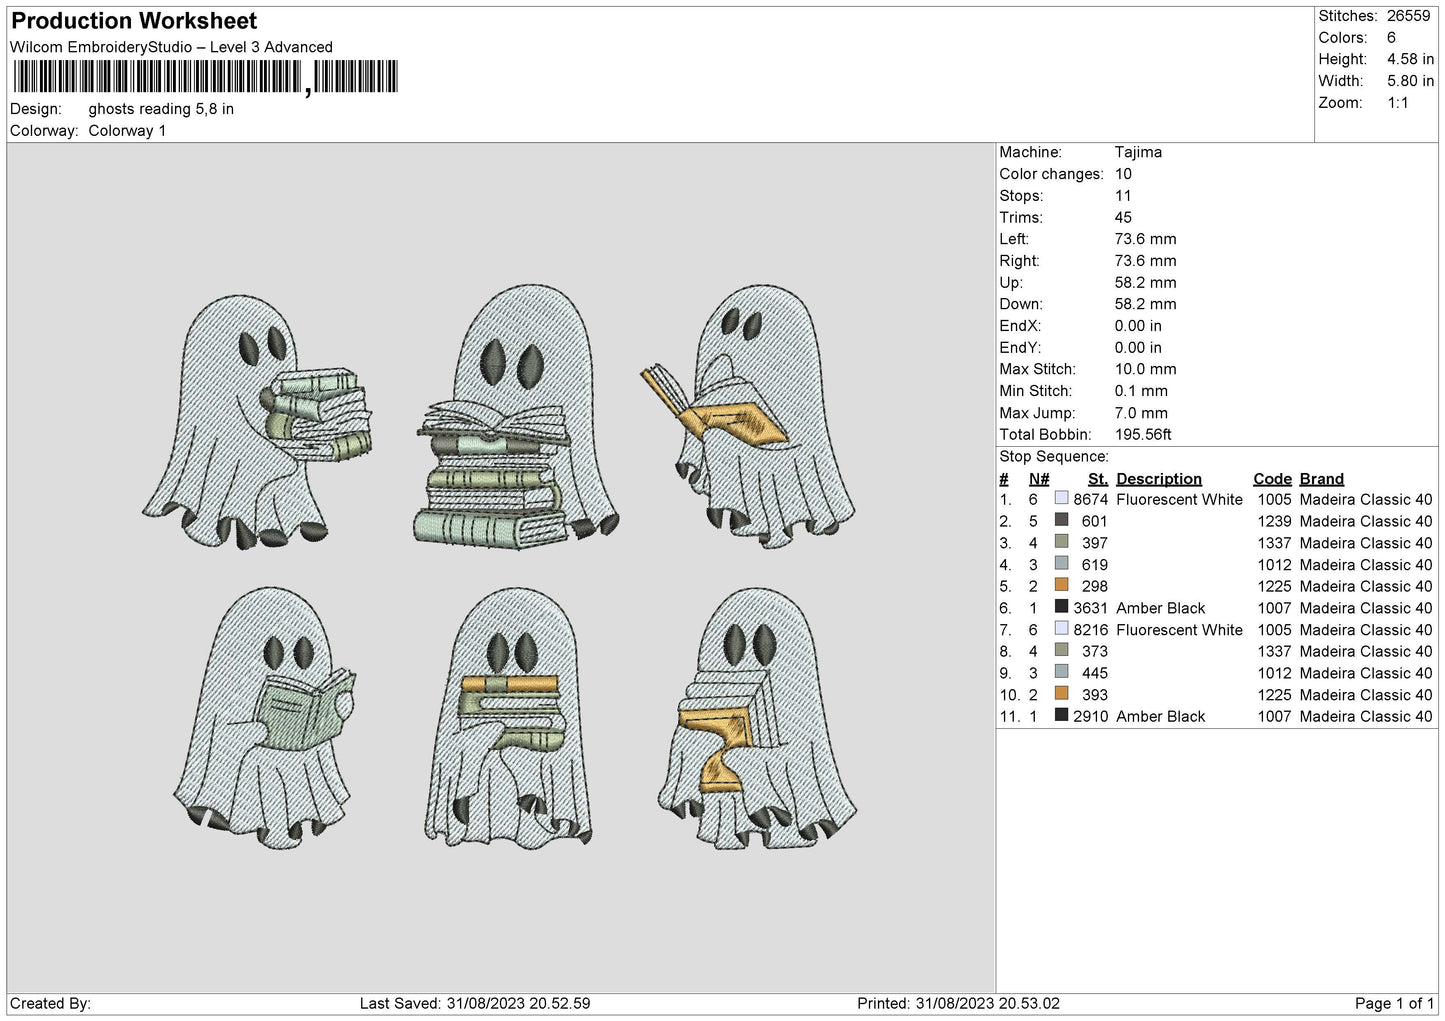Click the ghost holding orange and green books
This screenshot has height=1021, width=1445.
[x=508, y=718]
